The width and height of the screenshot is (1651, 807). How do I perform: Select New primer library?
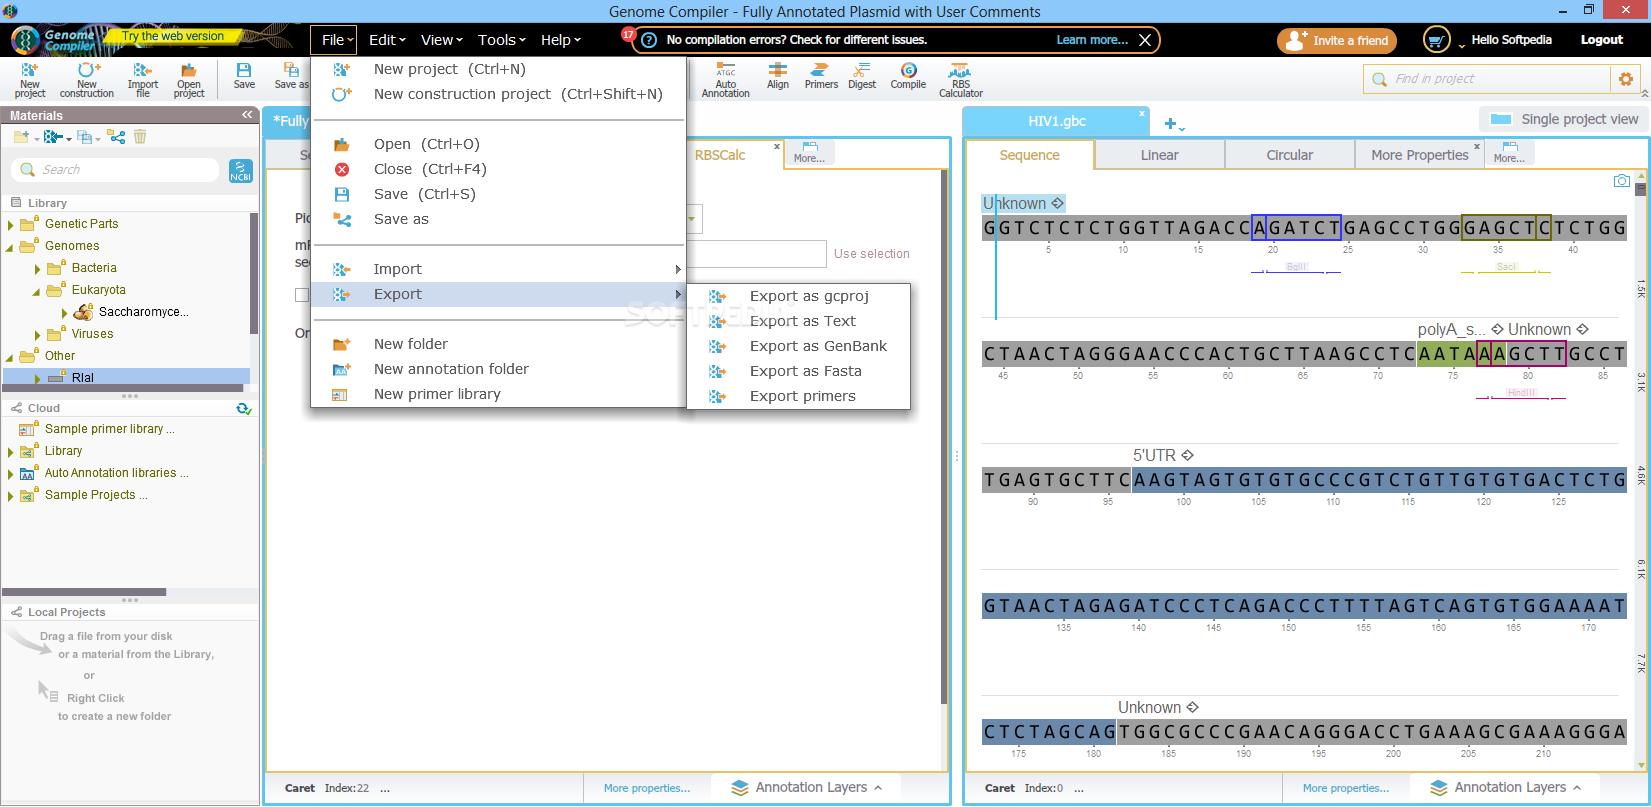(499, 394)
